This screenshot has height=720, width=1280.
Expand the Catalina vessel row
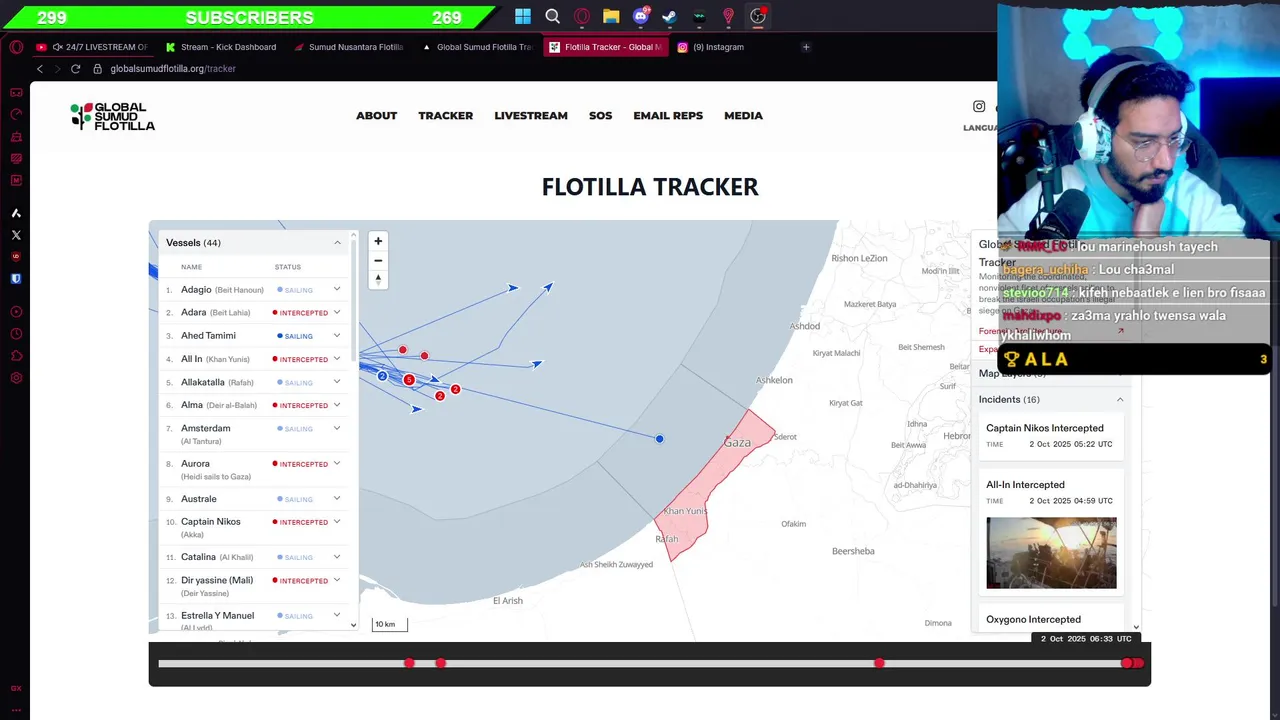pos(337,556)
